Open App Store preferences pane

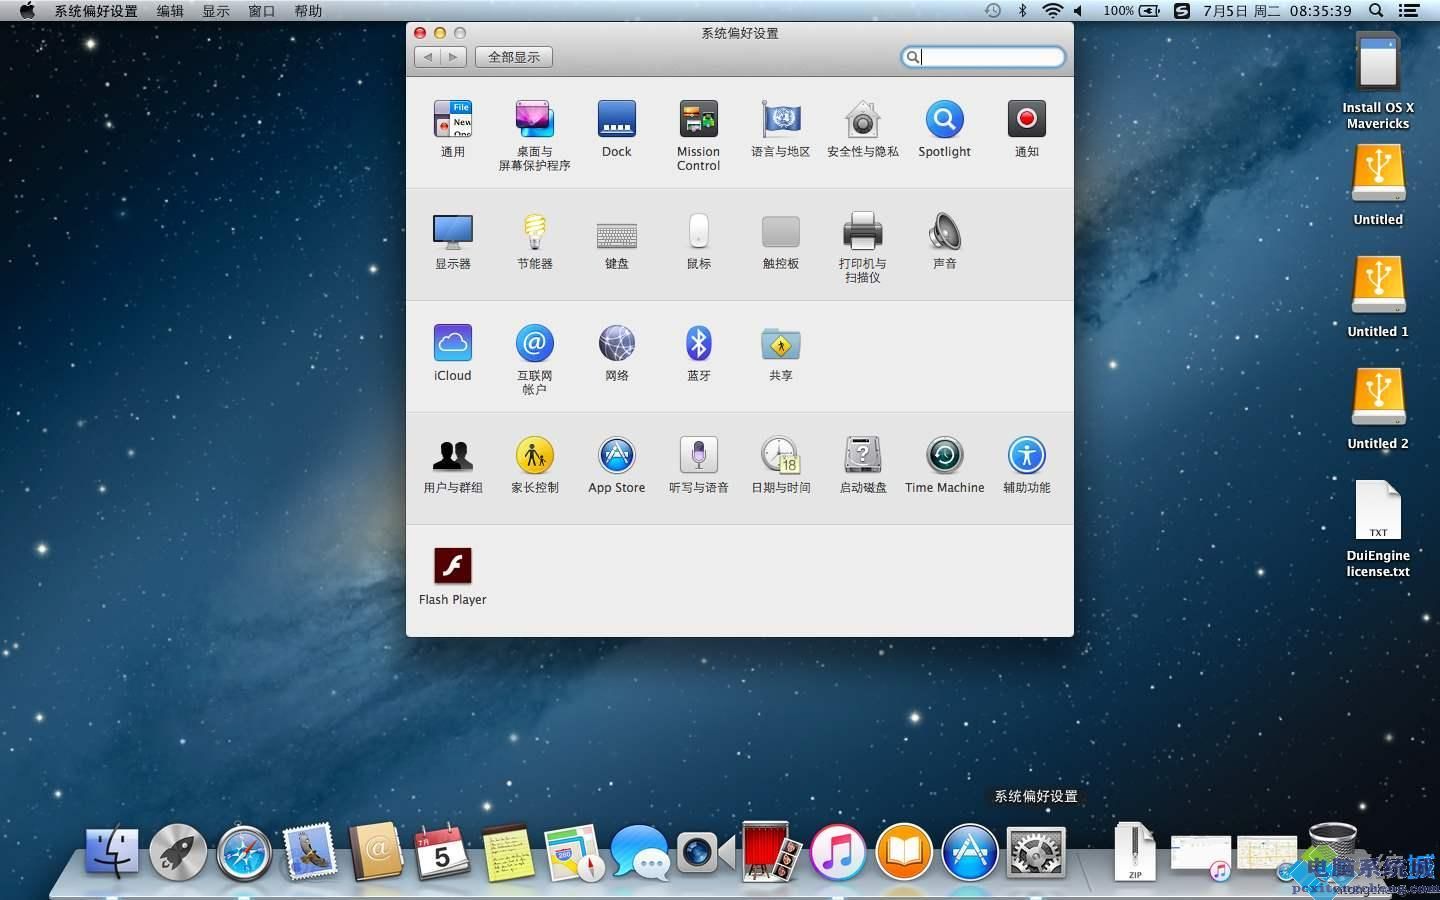[x=617, y=455]
